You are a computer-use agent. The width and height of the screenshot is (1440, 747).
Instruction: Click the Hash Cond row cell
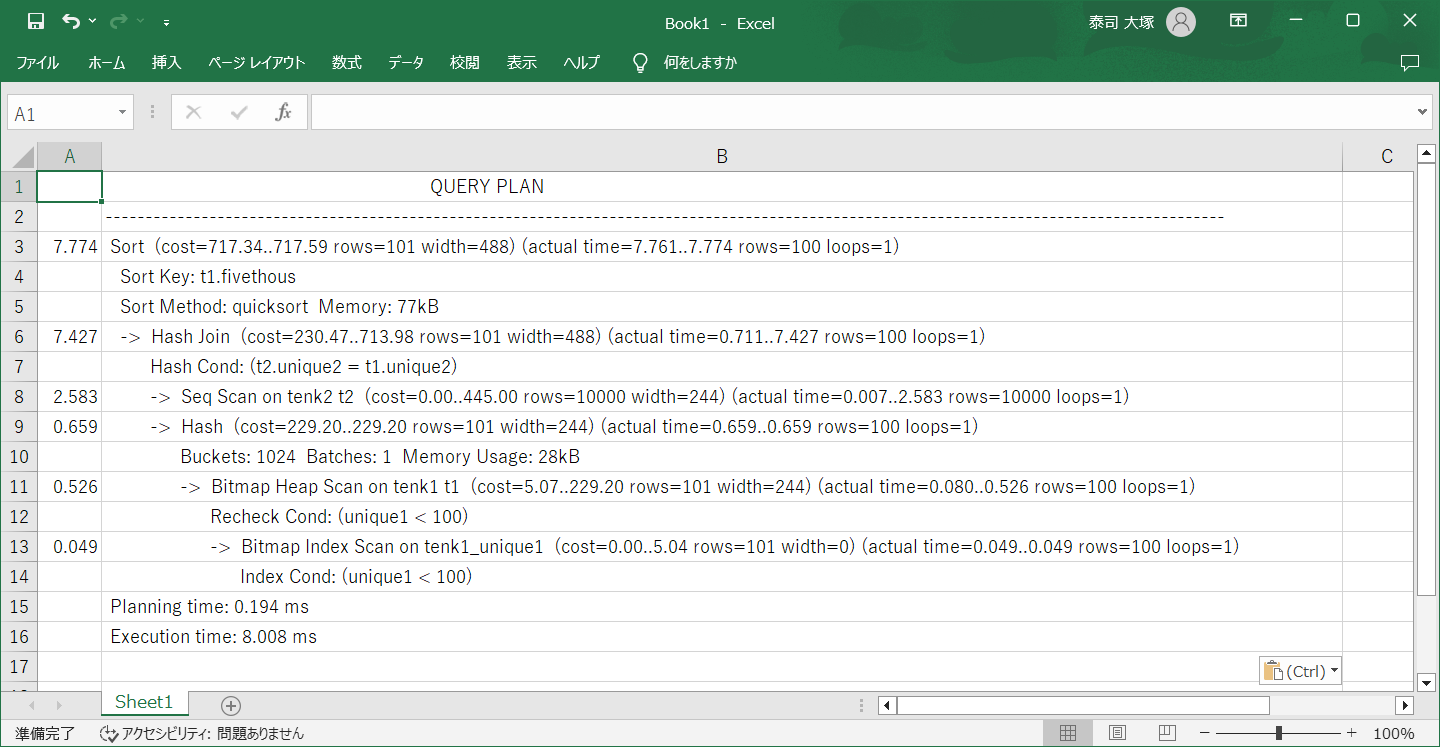click(x=722, y=367)
